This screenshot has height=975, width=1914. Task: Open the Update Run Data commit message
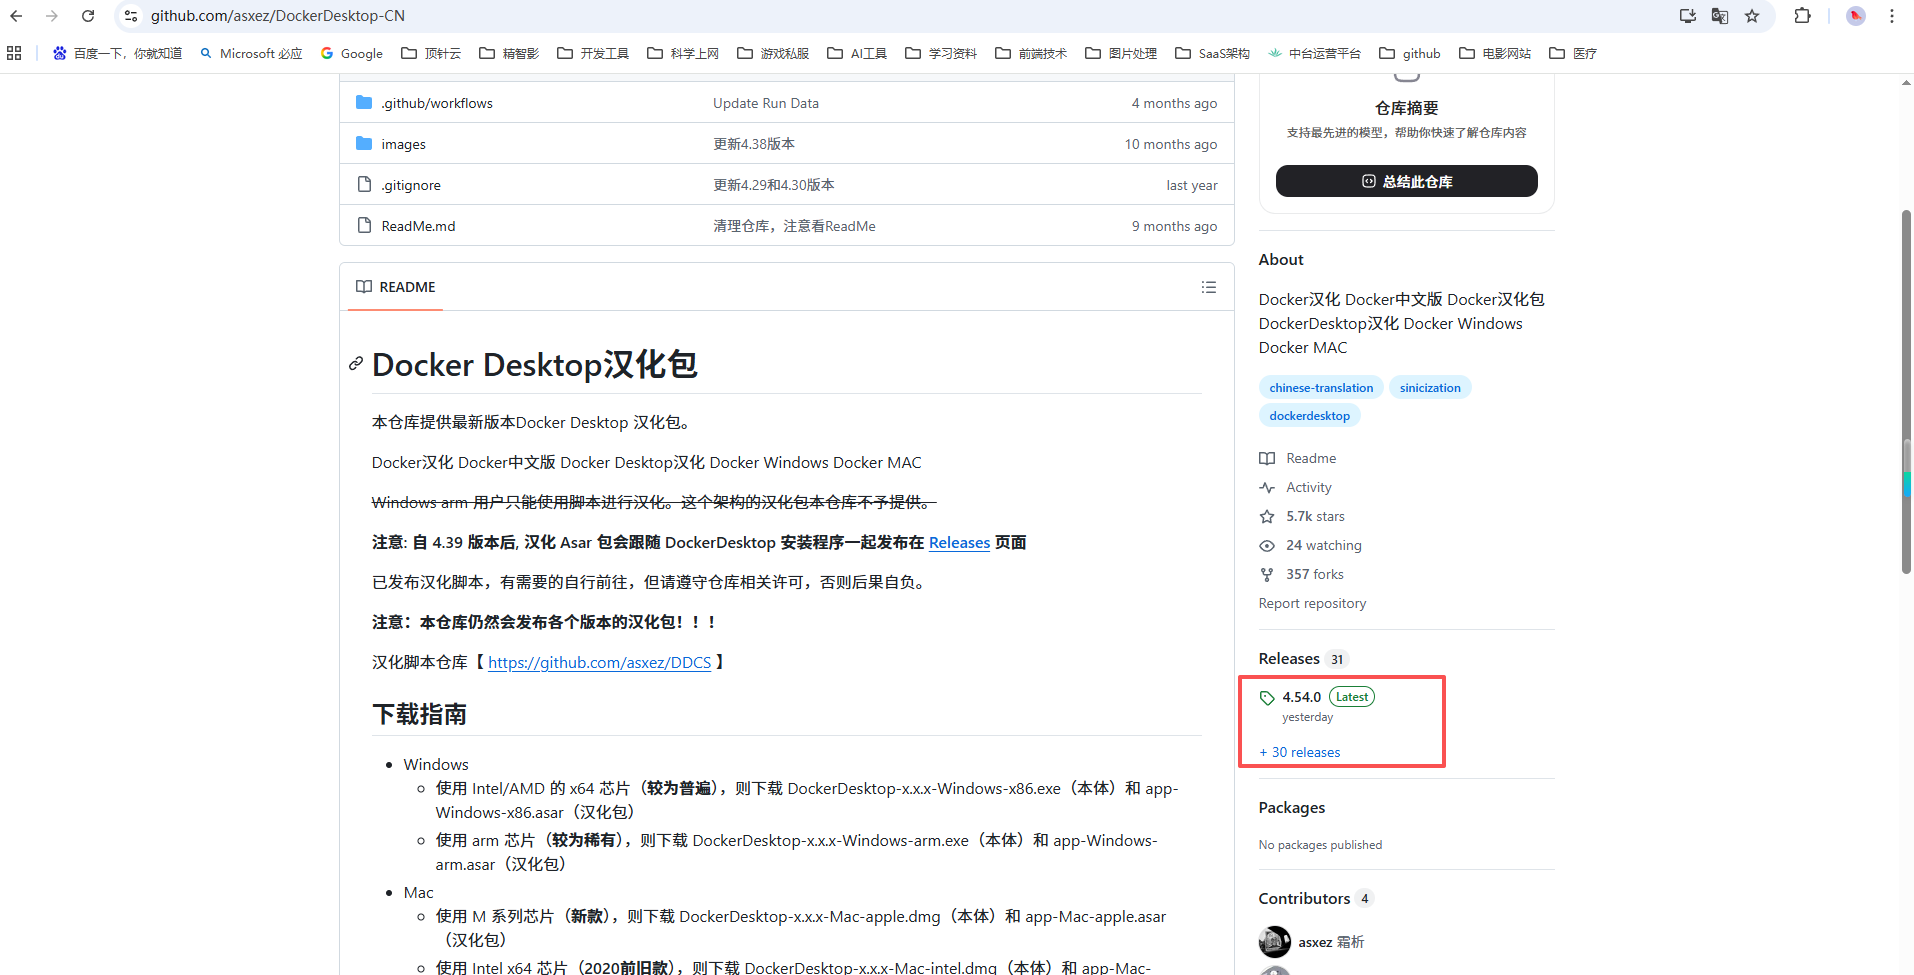(766, 103)
